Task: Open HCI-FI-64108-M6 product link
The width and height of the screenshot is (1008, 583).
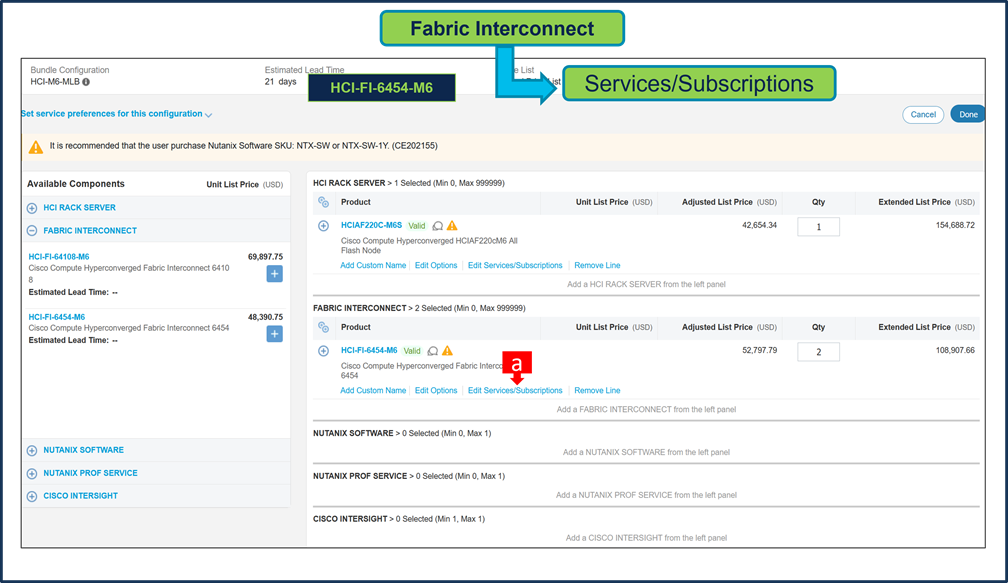Action: (59, 256)
